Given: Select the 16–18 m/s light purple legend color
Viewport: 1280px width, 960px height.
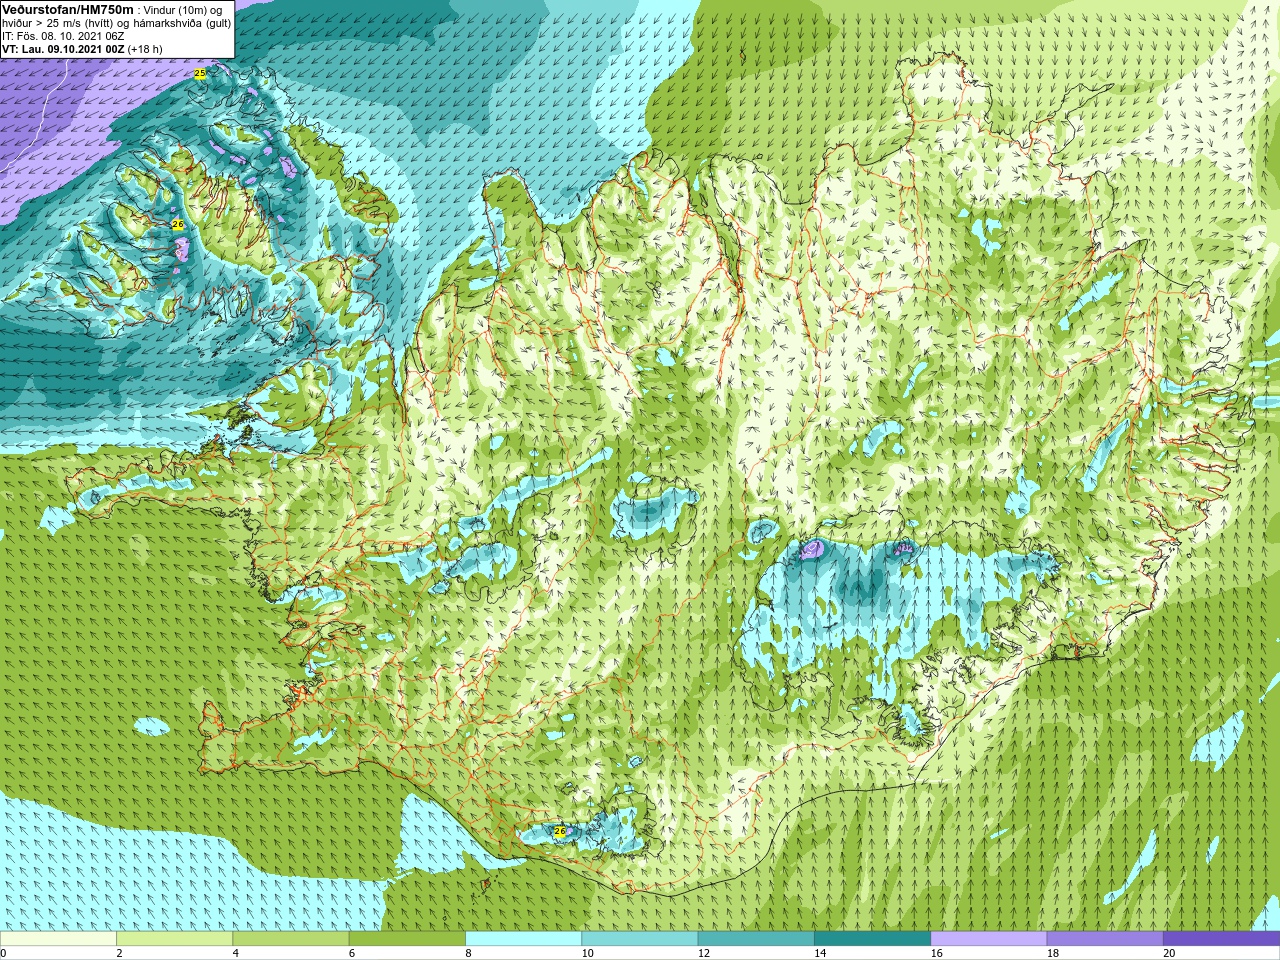Looking at the screenshot, I should 988,939.
